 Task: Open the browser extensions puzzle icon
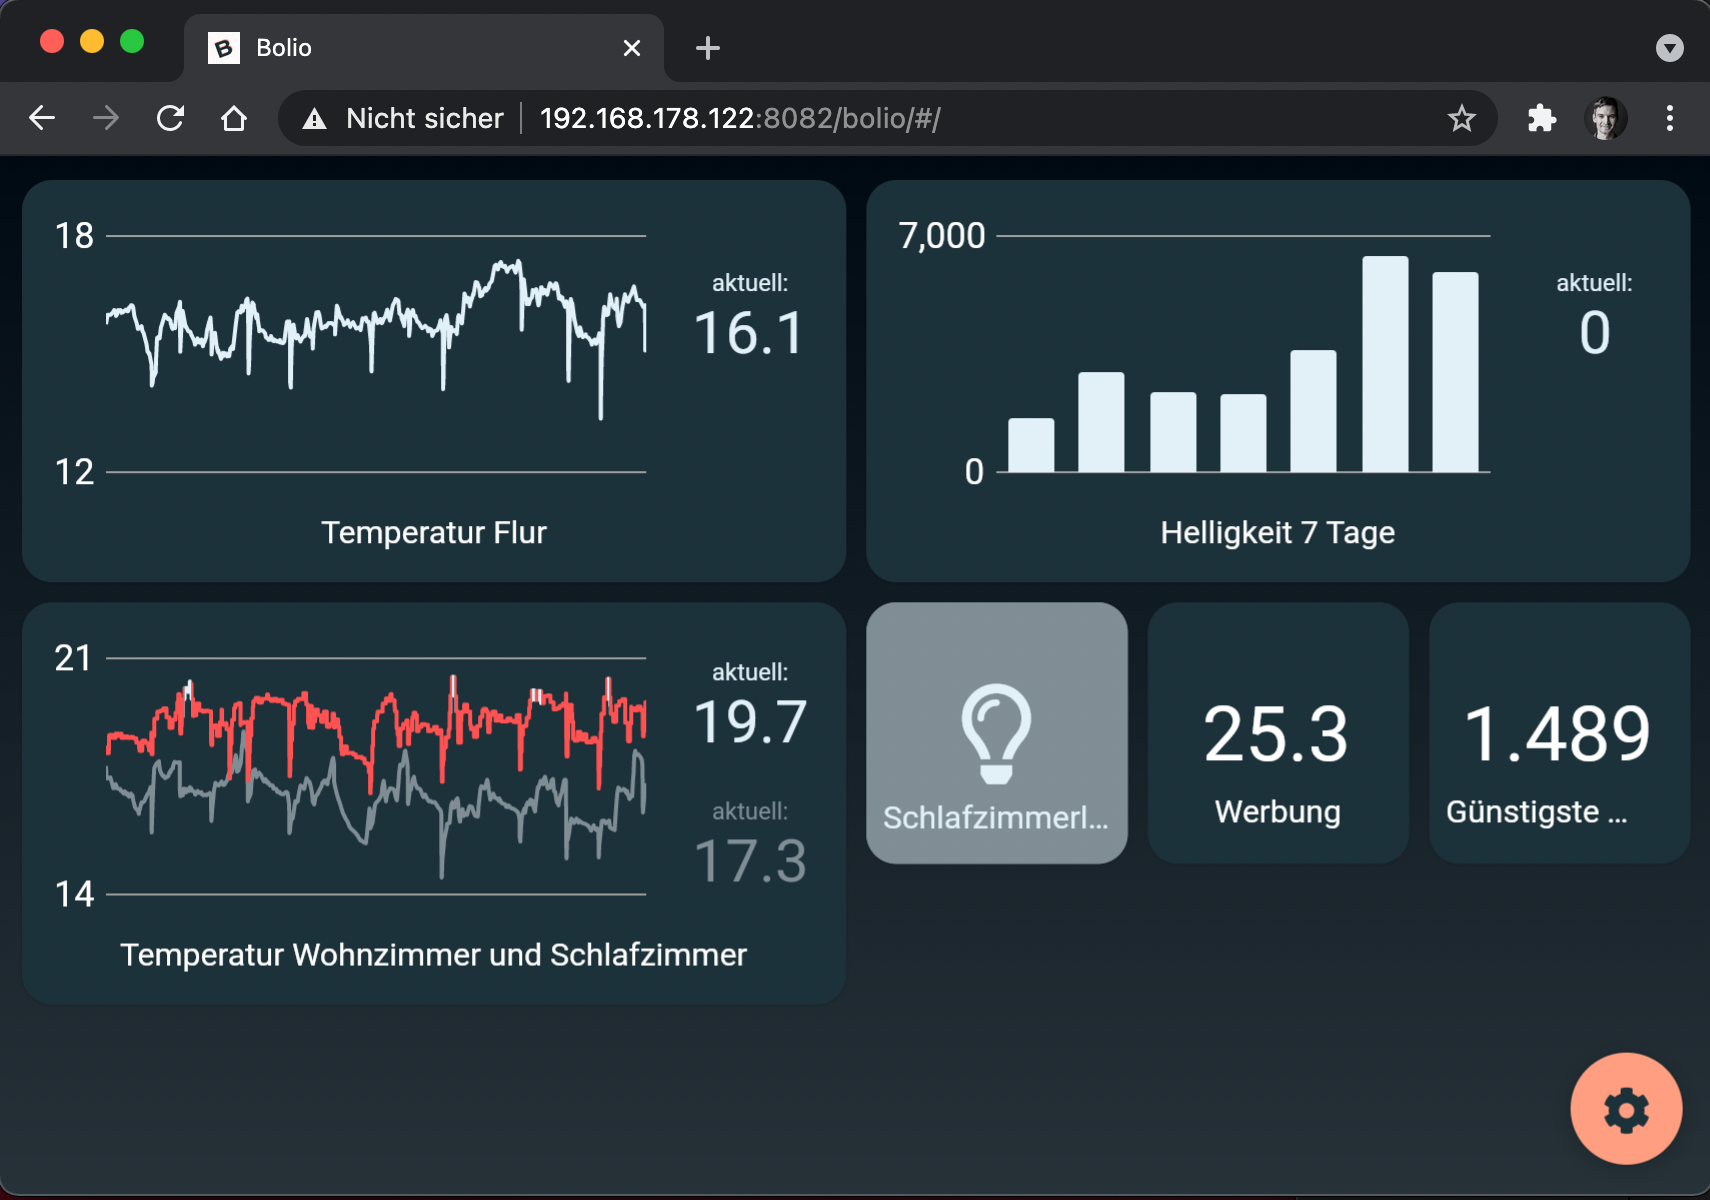(1542, 118)
